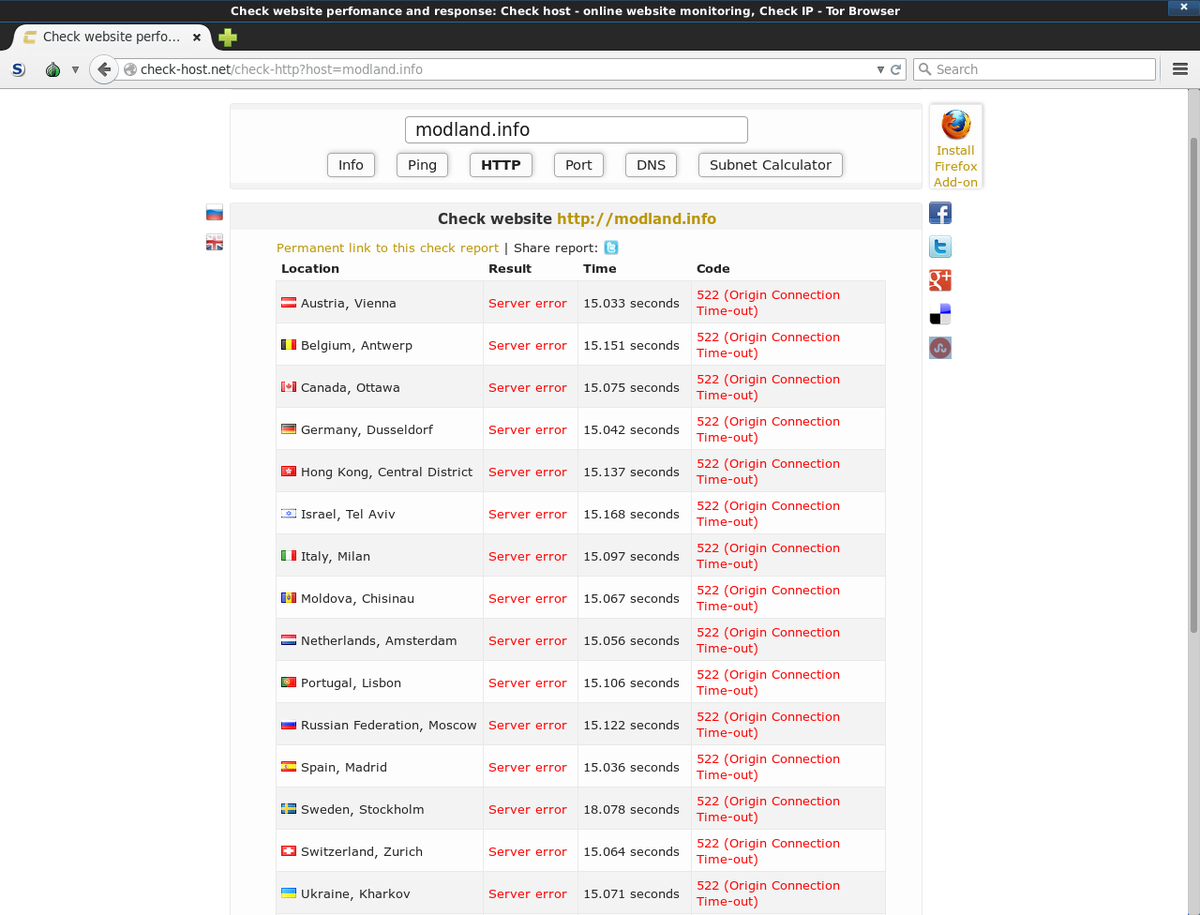Select English via the British flag icon
This screenshot has height=915, width=1200.
coord(214,242)
